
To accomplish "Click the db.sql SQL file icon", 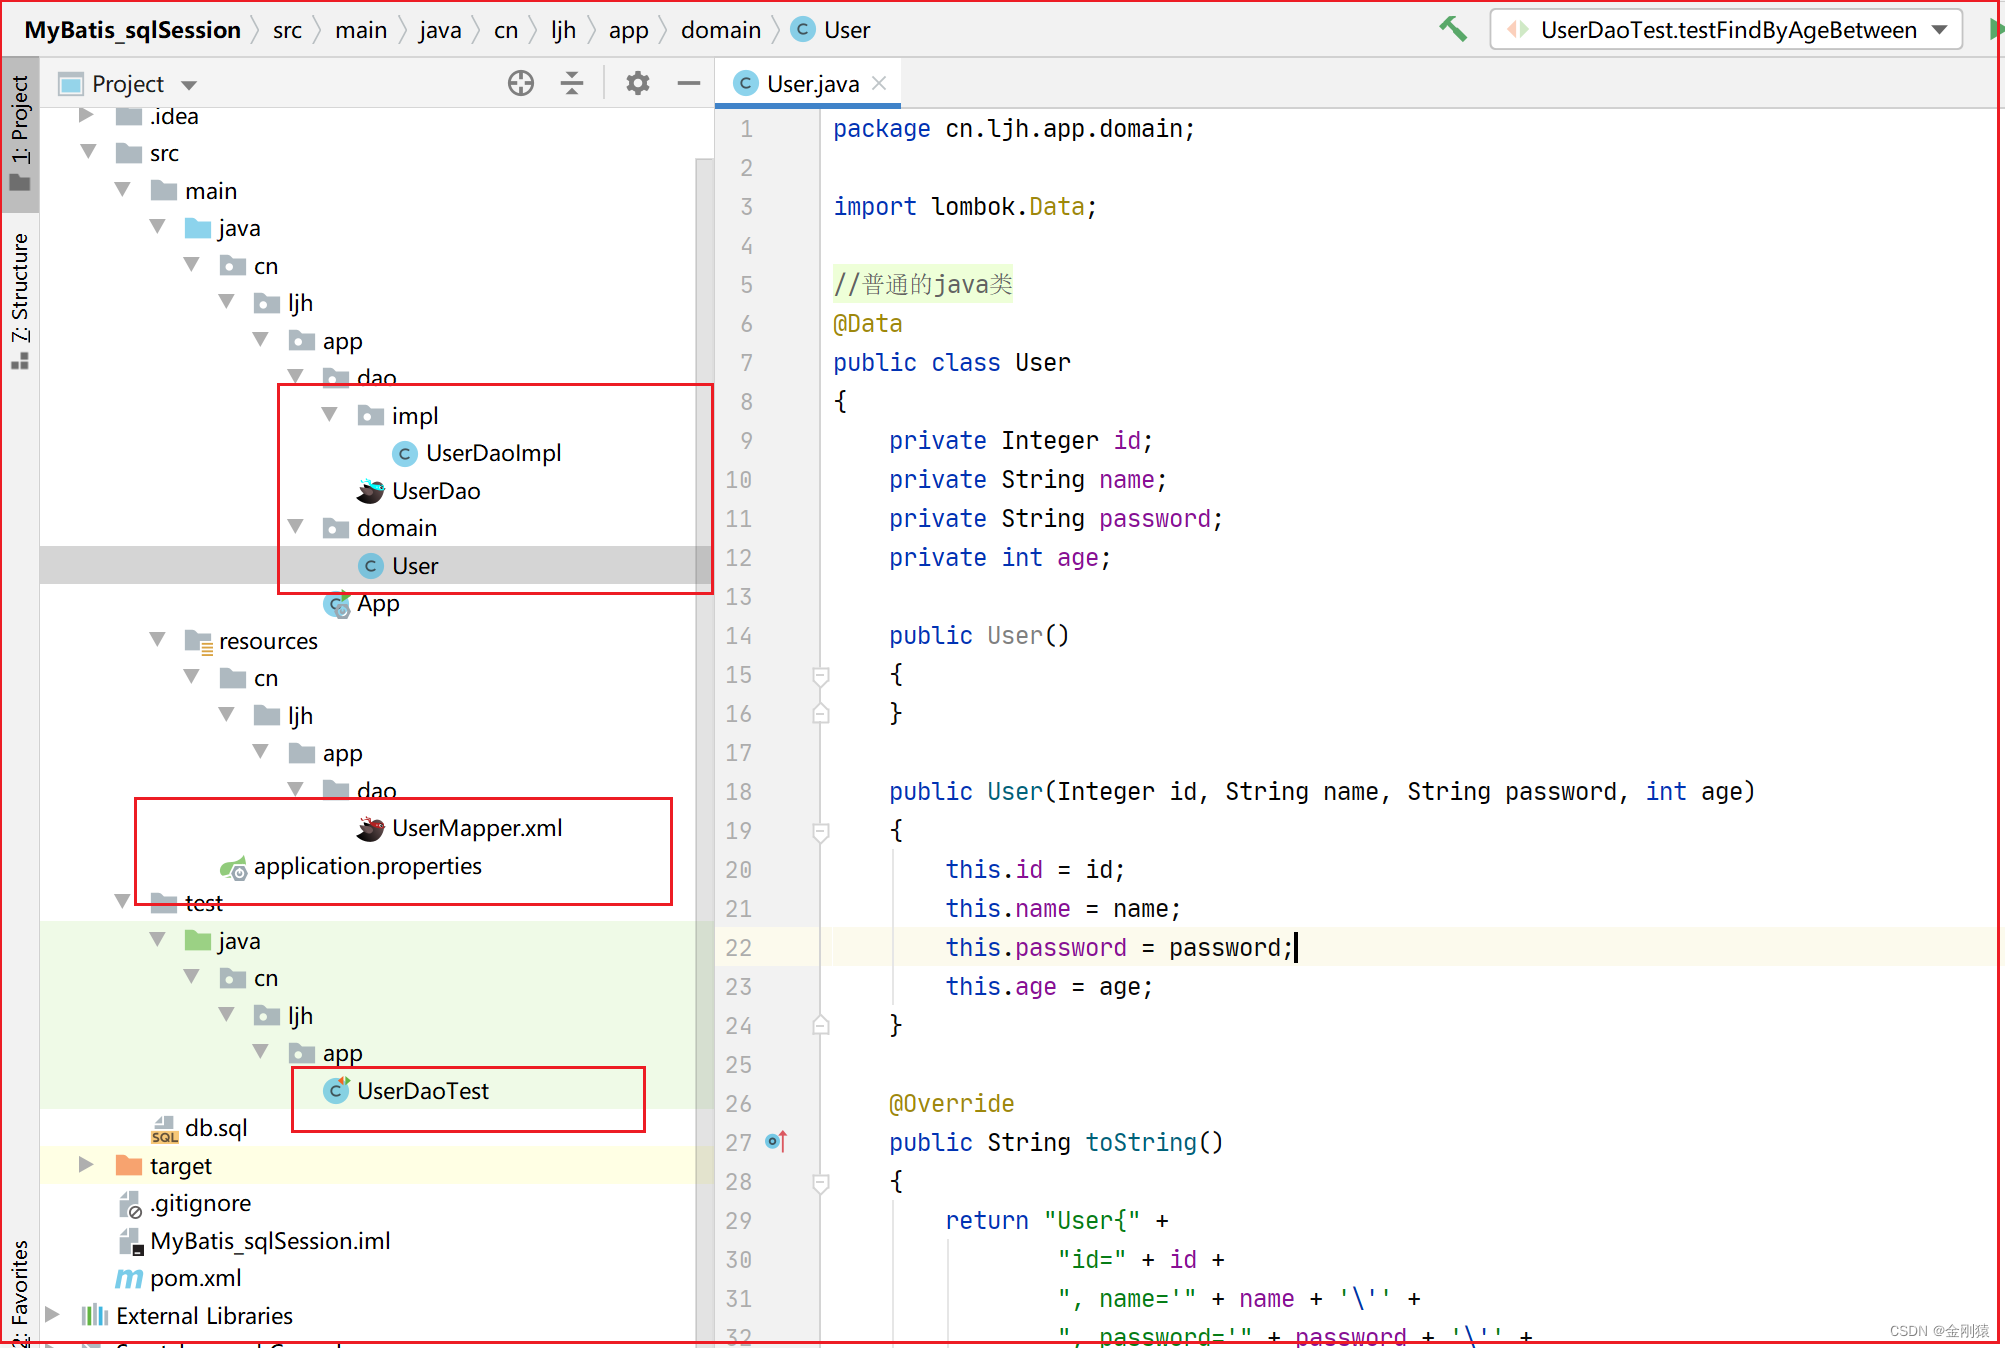I will click(x=164, y=1129).
